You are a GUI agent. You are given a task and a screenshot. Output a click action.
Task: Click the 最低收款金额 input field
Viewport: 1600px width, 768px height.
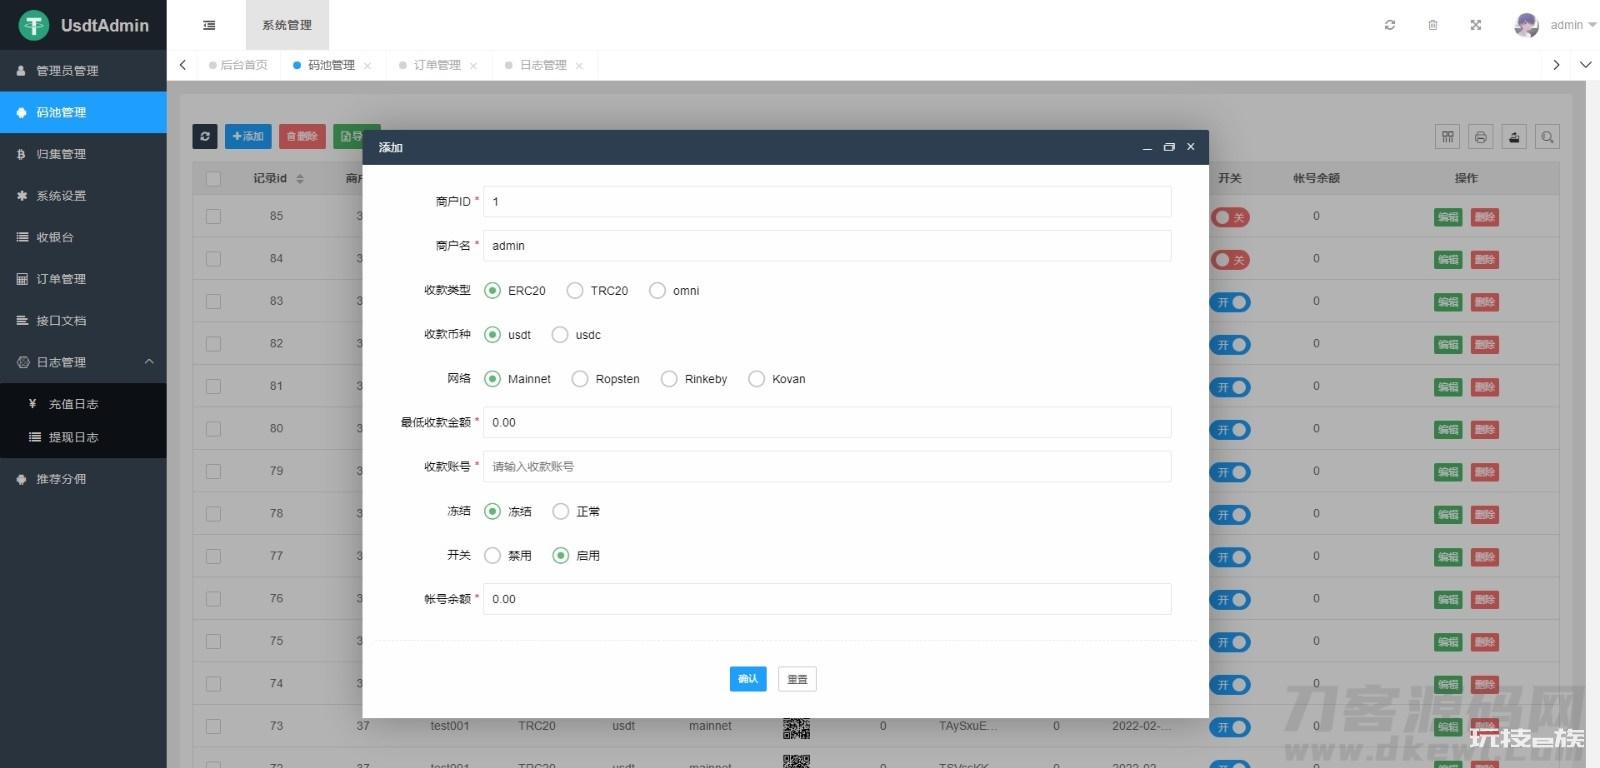click(x=827, y=422)
